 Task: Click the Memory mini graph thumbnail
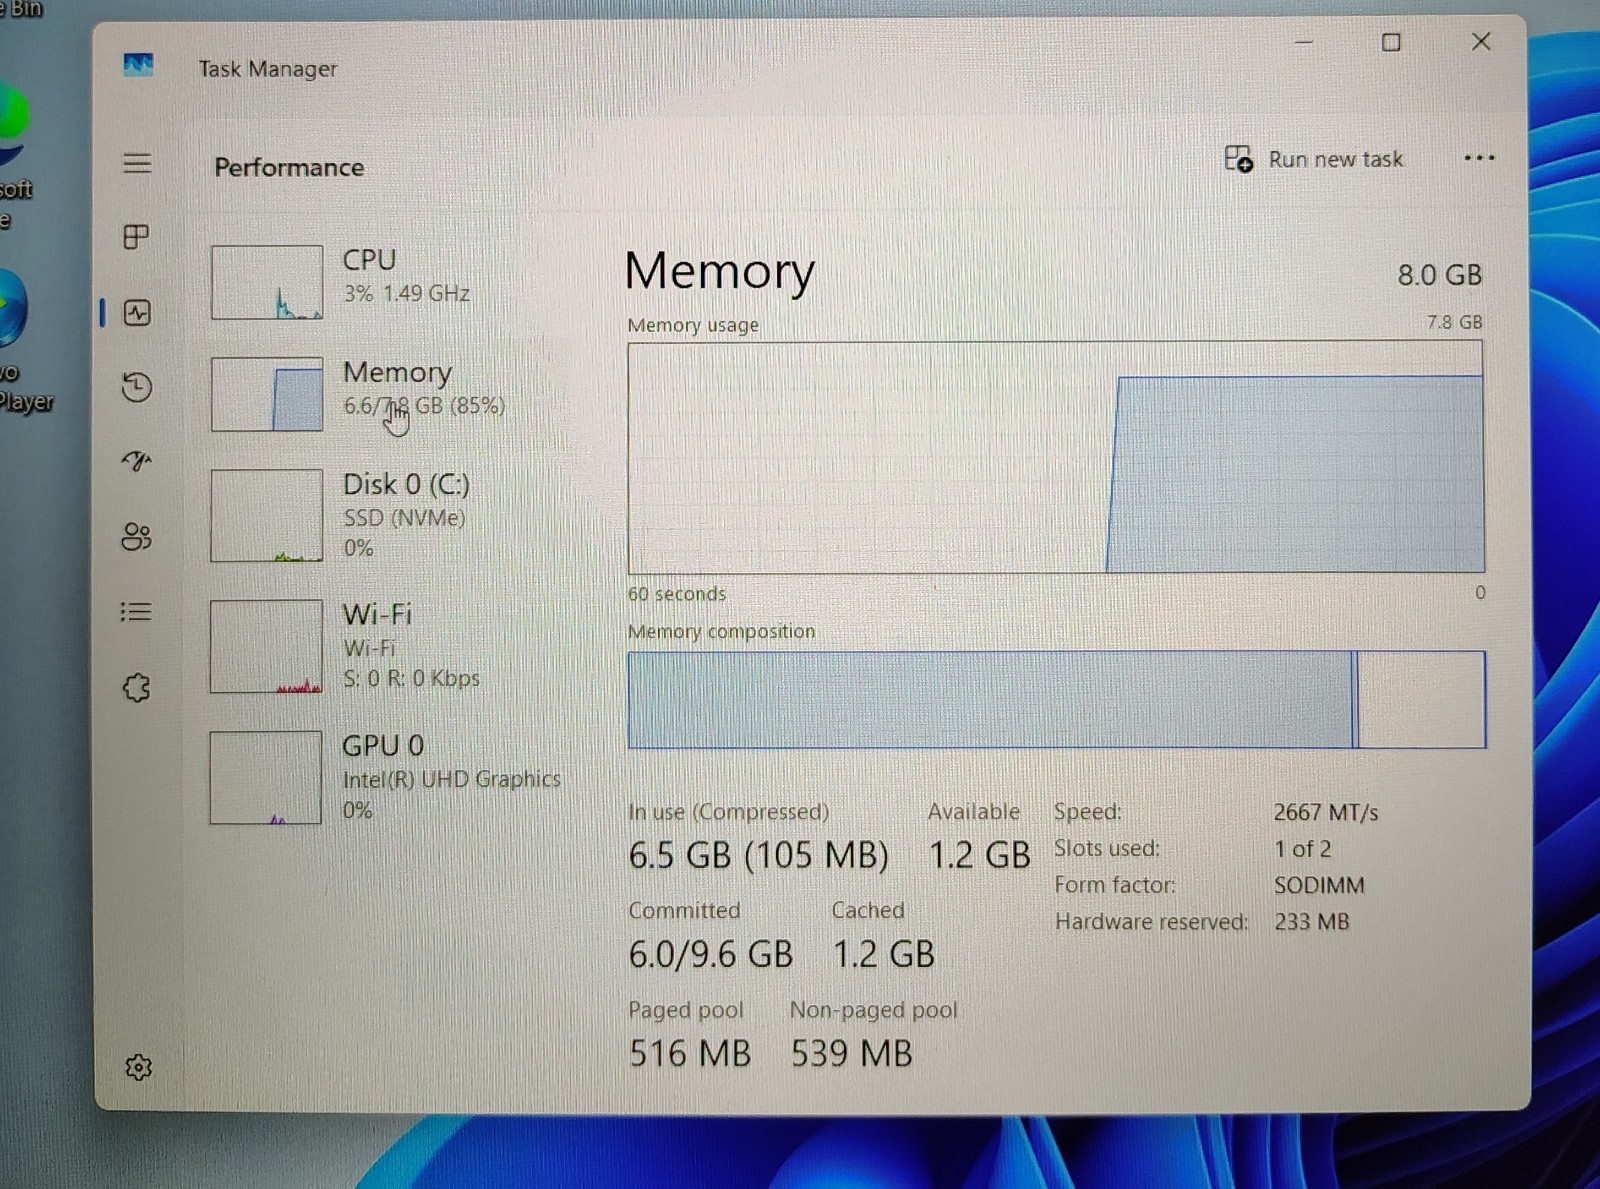(267, 394)
